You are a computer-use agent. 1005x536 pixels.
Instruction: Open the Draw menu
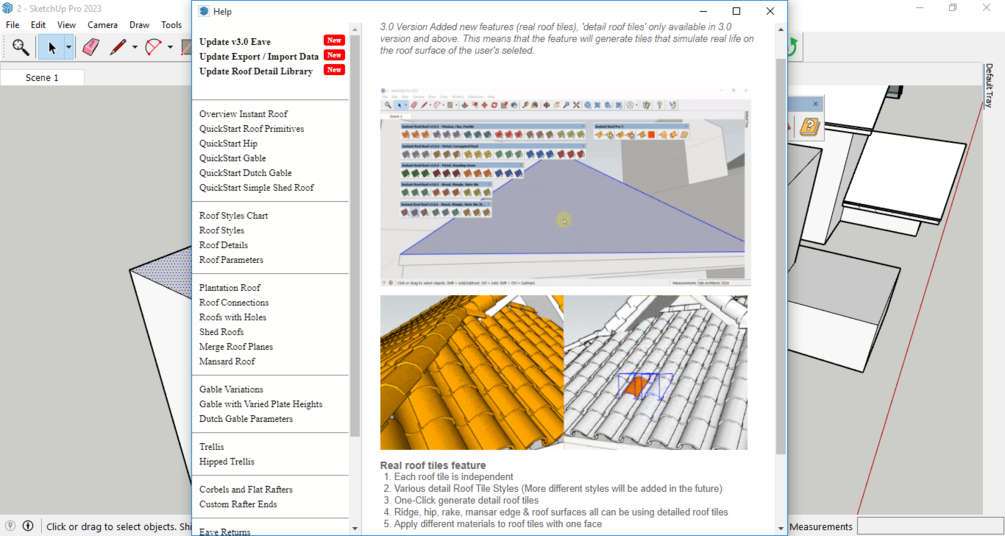(139, 25)
